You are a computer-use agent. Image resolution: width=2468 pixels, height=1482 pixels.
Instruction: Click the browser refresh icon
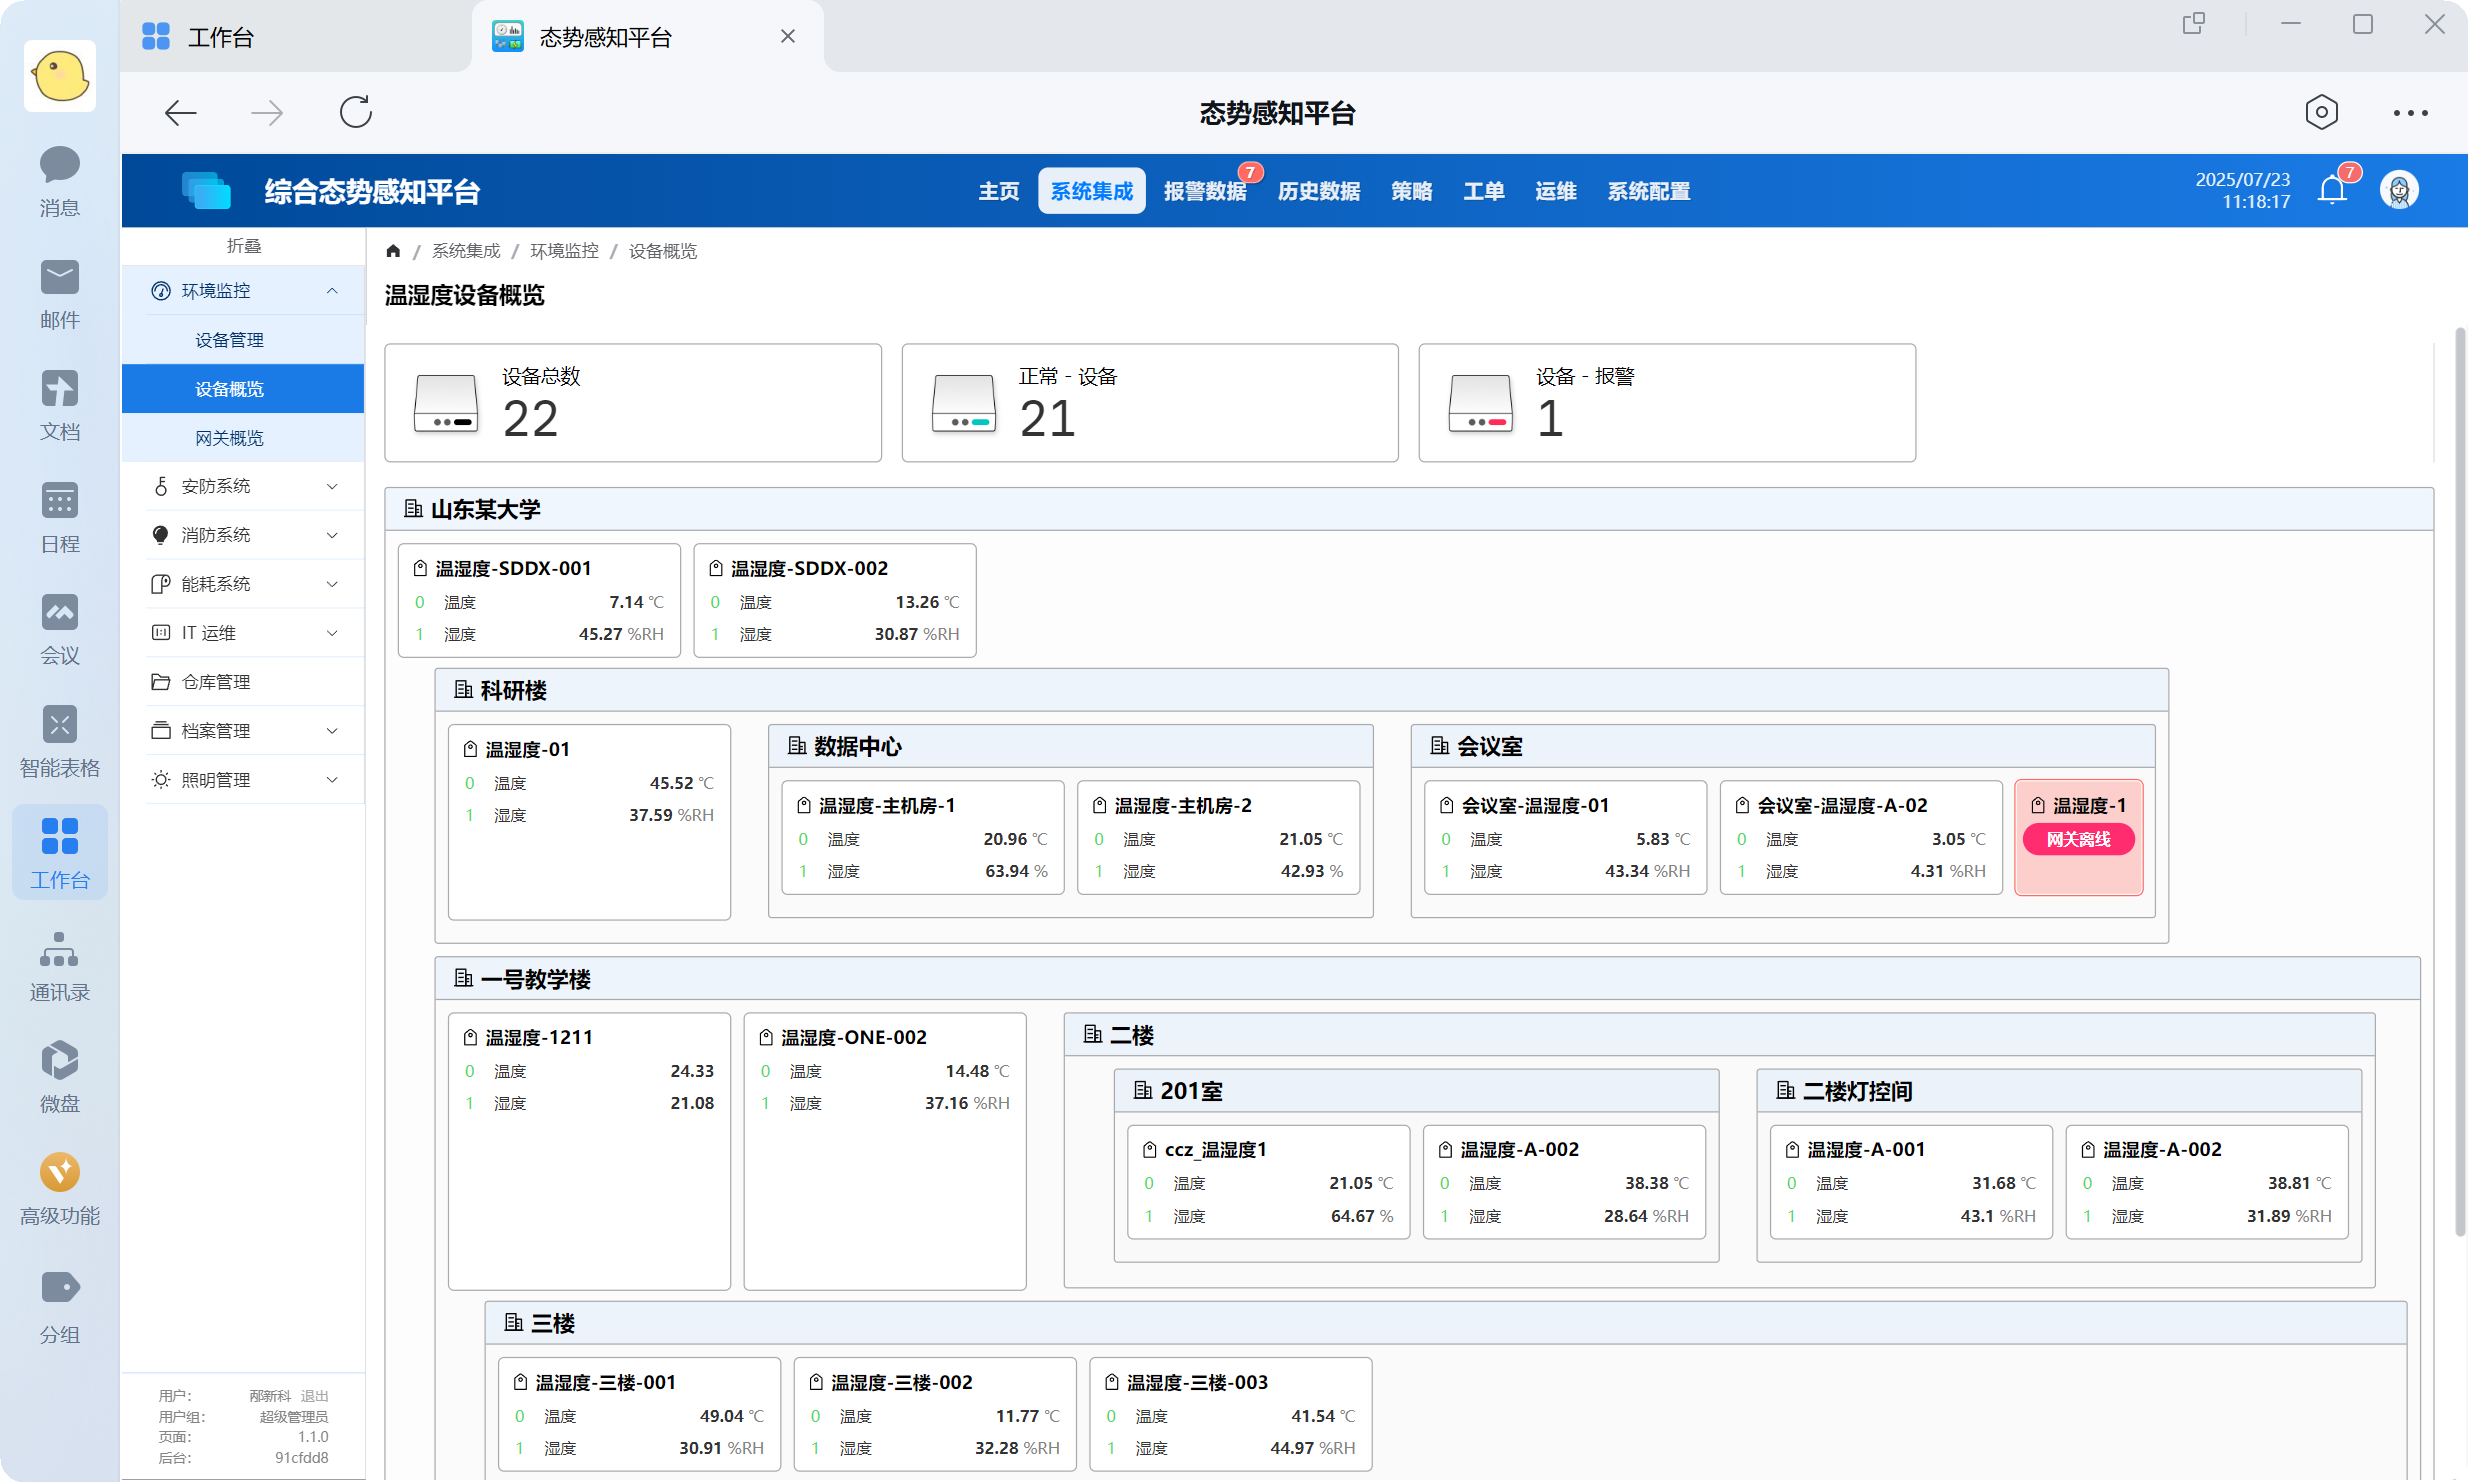(355, 112)
